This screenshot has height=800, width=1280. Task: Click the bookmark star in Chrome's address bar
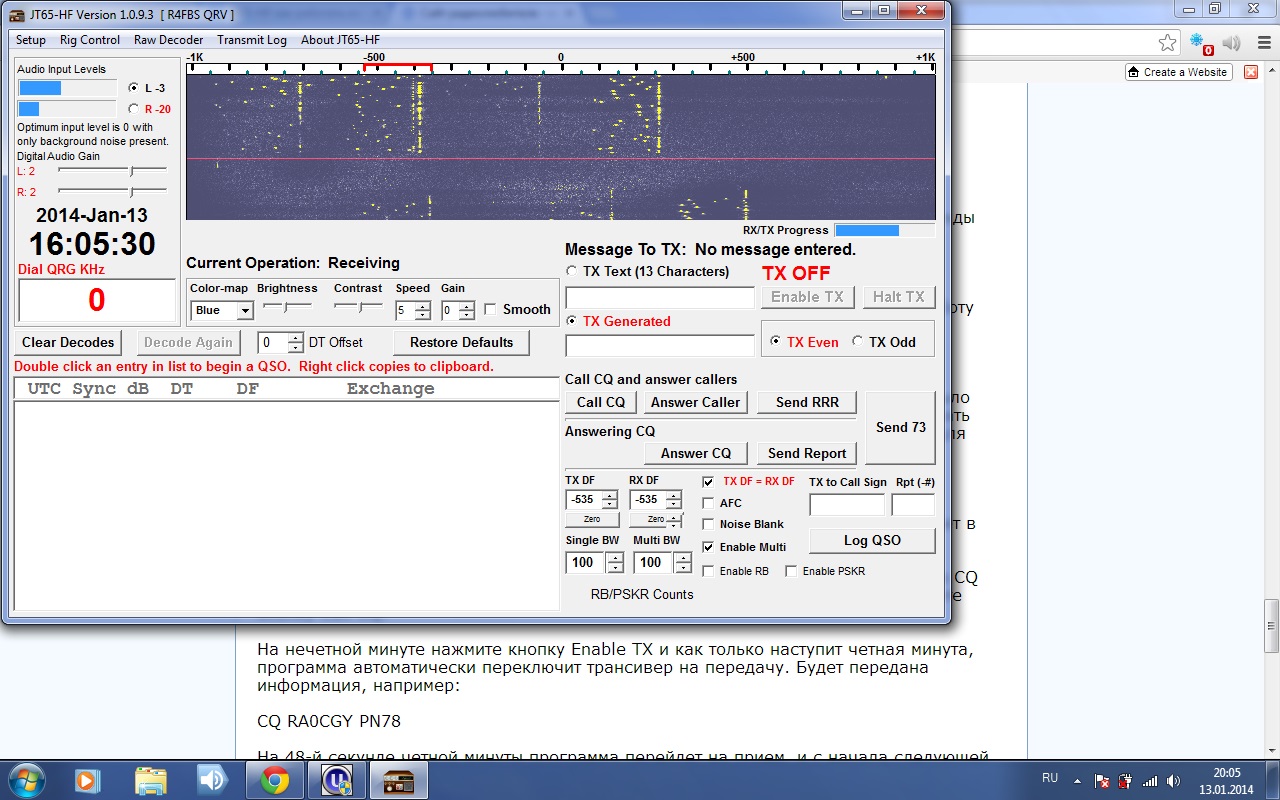pyautogui.click(x=1167, y=43)
